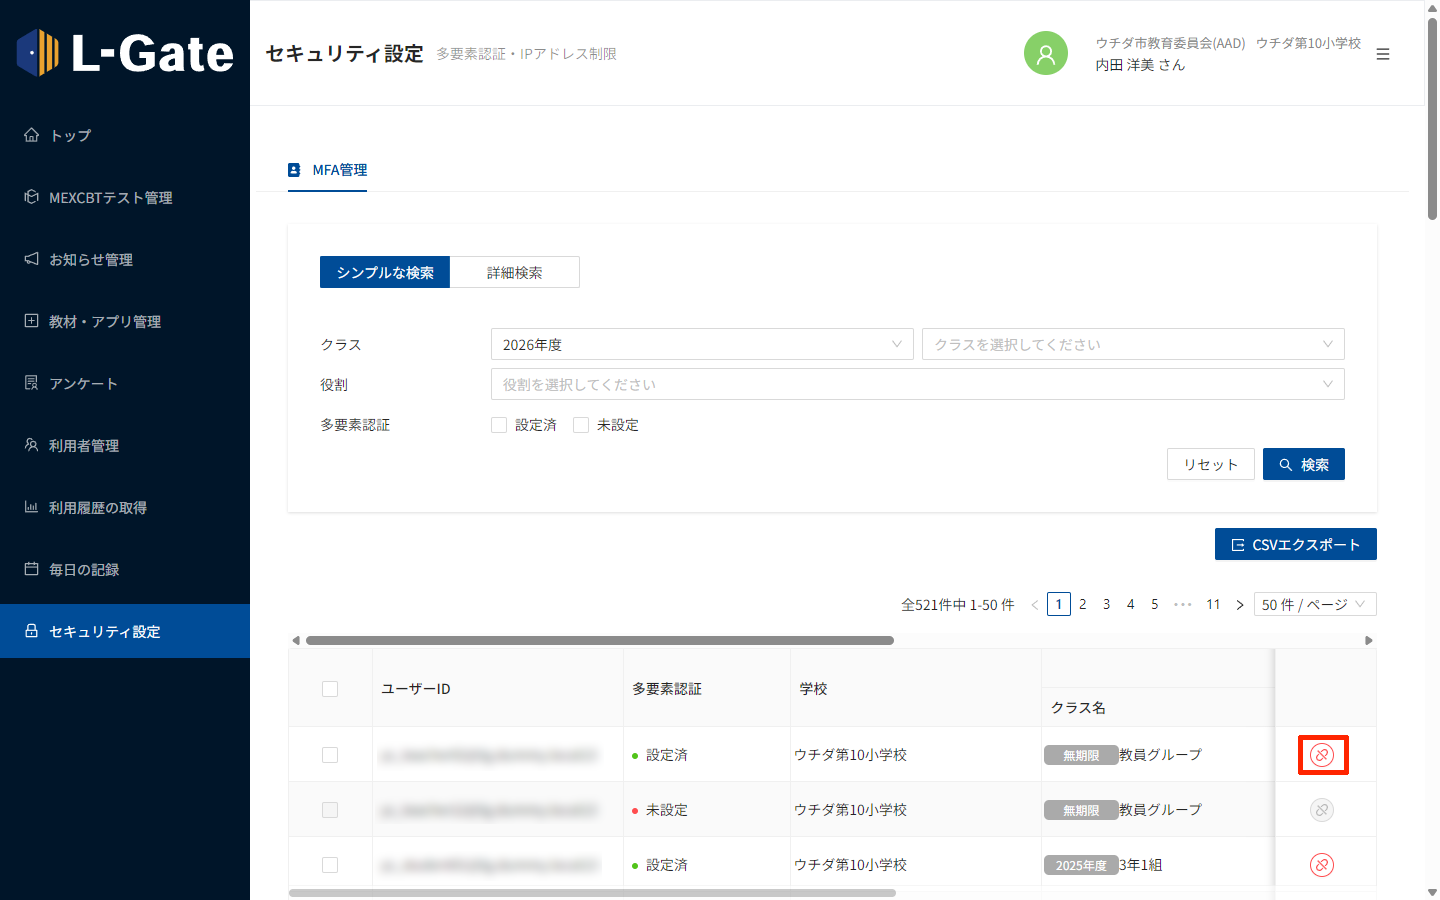Image resolution: width=1440 pixels, height=900 pixels.
Task: Open 毎日の記録 in the sidebar
Action: click(x=125, y=569)
